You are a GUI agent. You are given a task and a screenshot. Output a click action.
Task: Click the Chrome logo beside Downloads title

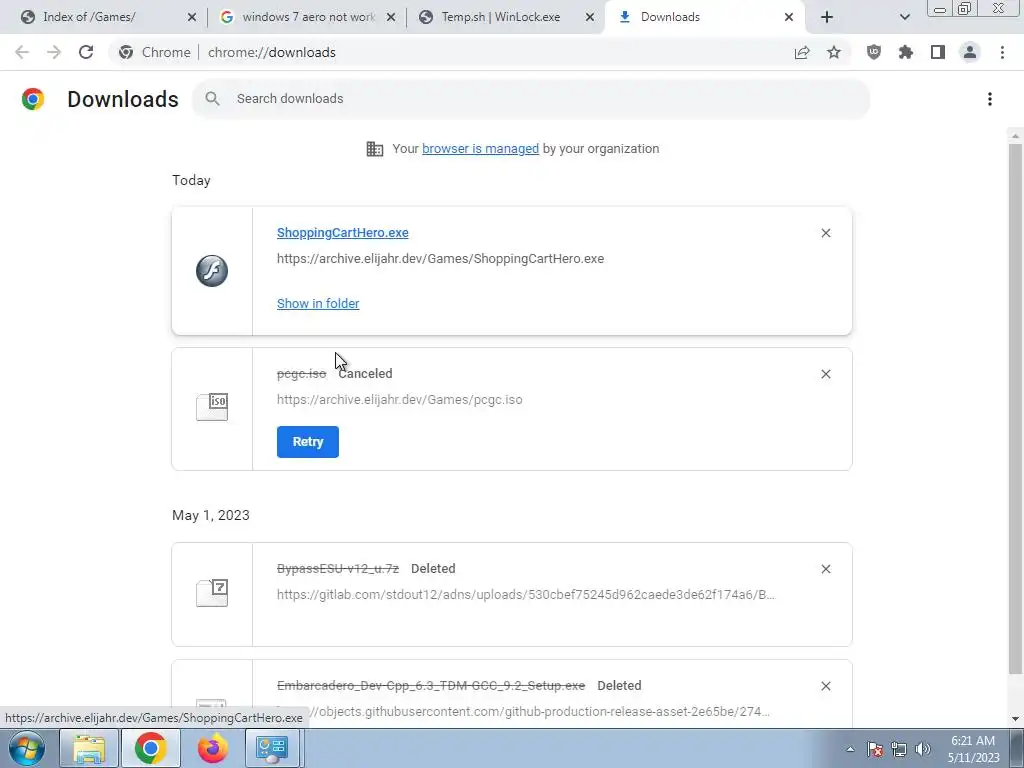pos(33,99)
